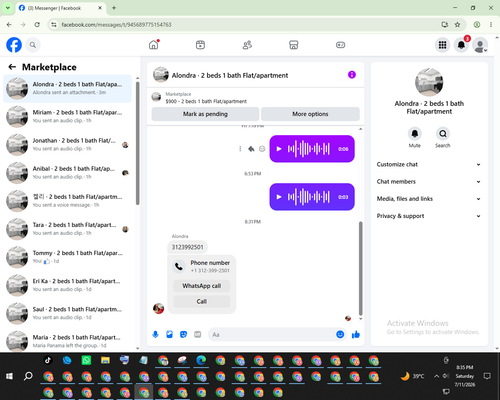Open the large apartment thumbnail in info panel
Image resolution: width=500 pixels, height=400 pixels.
point(429,82)
